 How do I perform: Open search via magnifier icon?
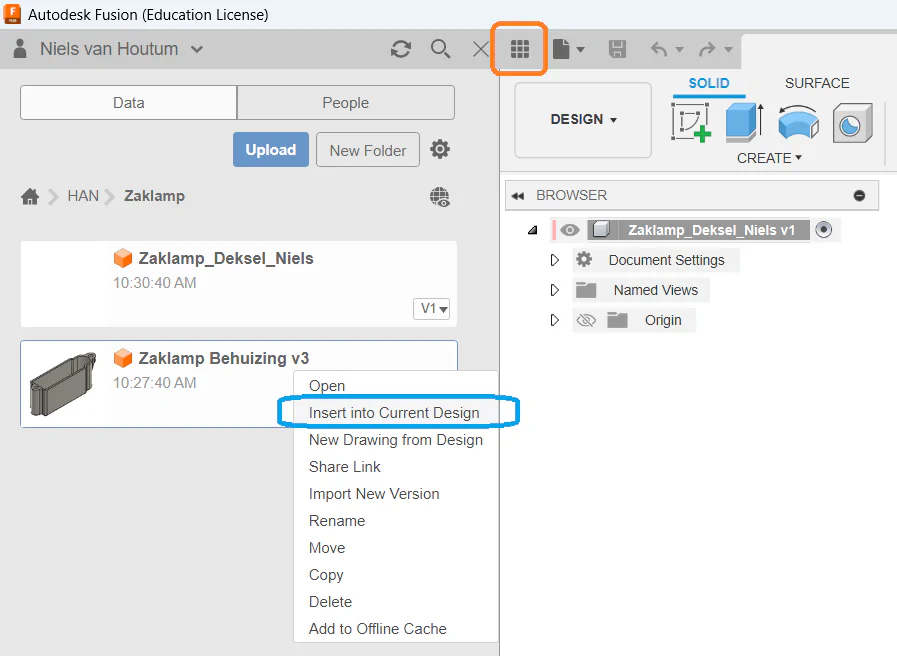pyautogui.click(x=440, y=49)
